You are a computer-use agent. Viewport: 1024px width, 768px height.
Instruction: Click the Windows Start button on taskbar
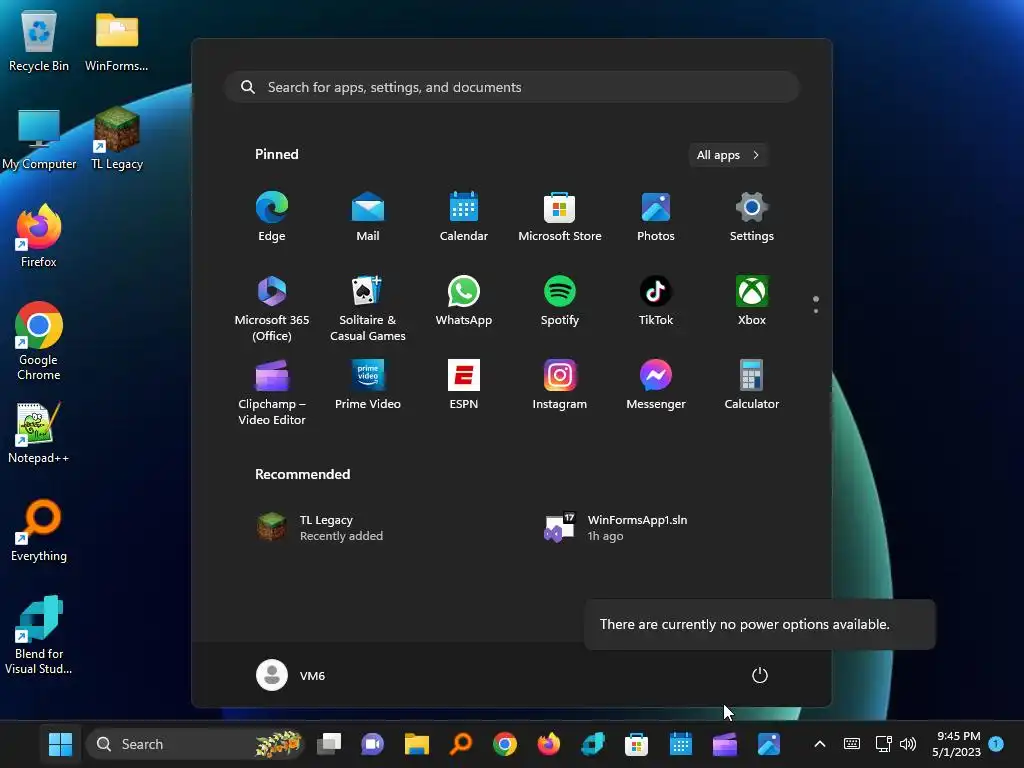[x=61, y=744]
